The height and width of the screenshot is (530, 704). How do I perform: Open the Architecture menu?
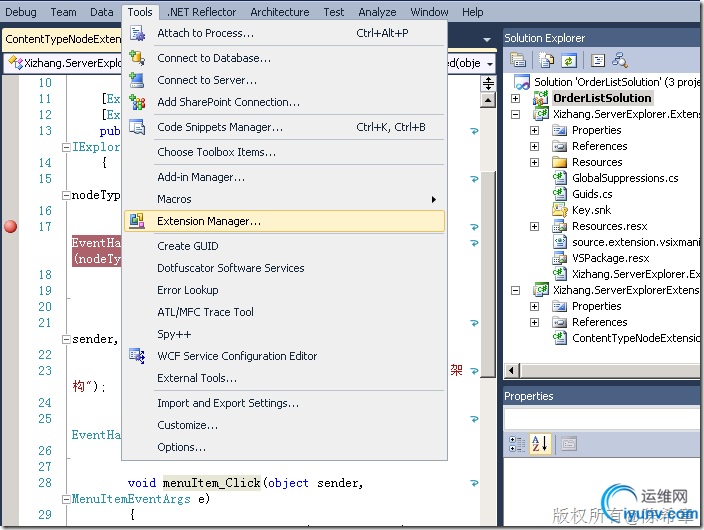point(280,12)
